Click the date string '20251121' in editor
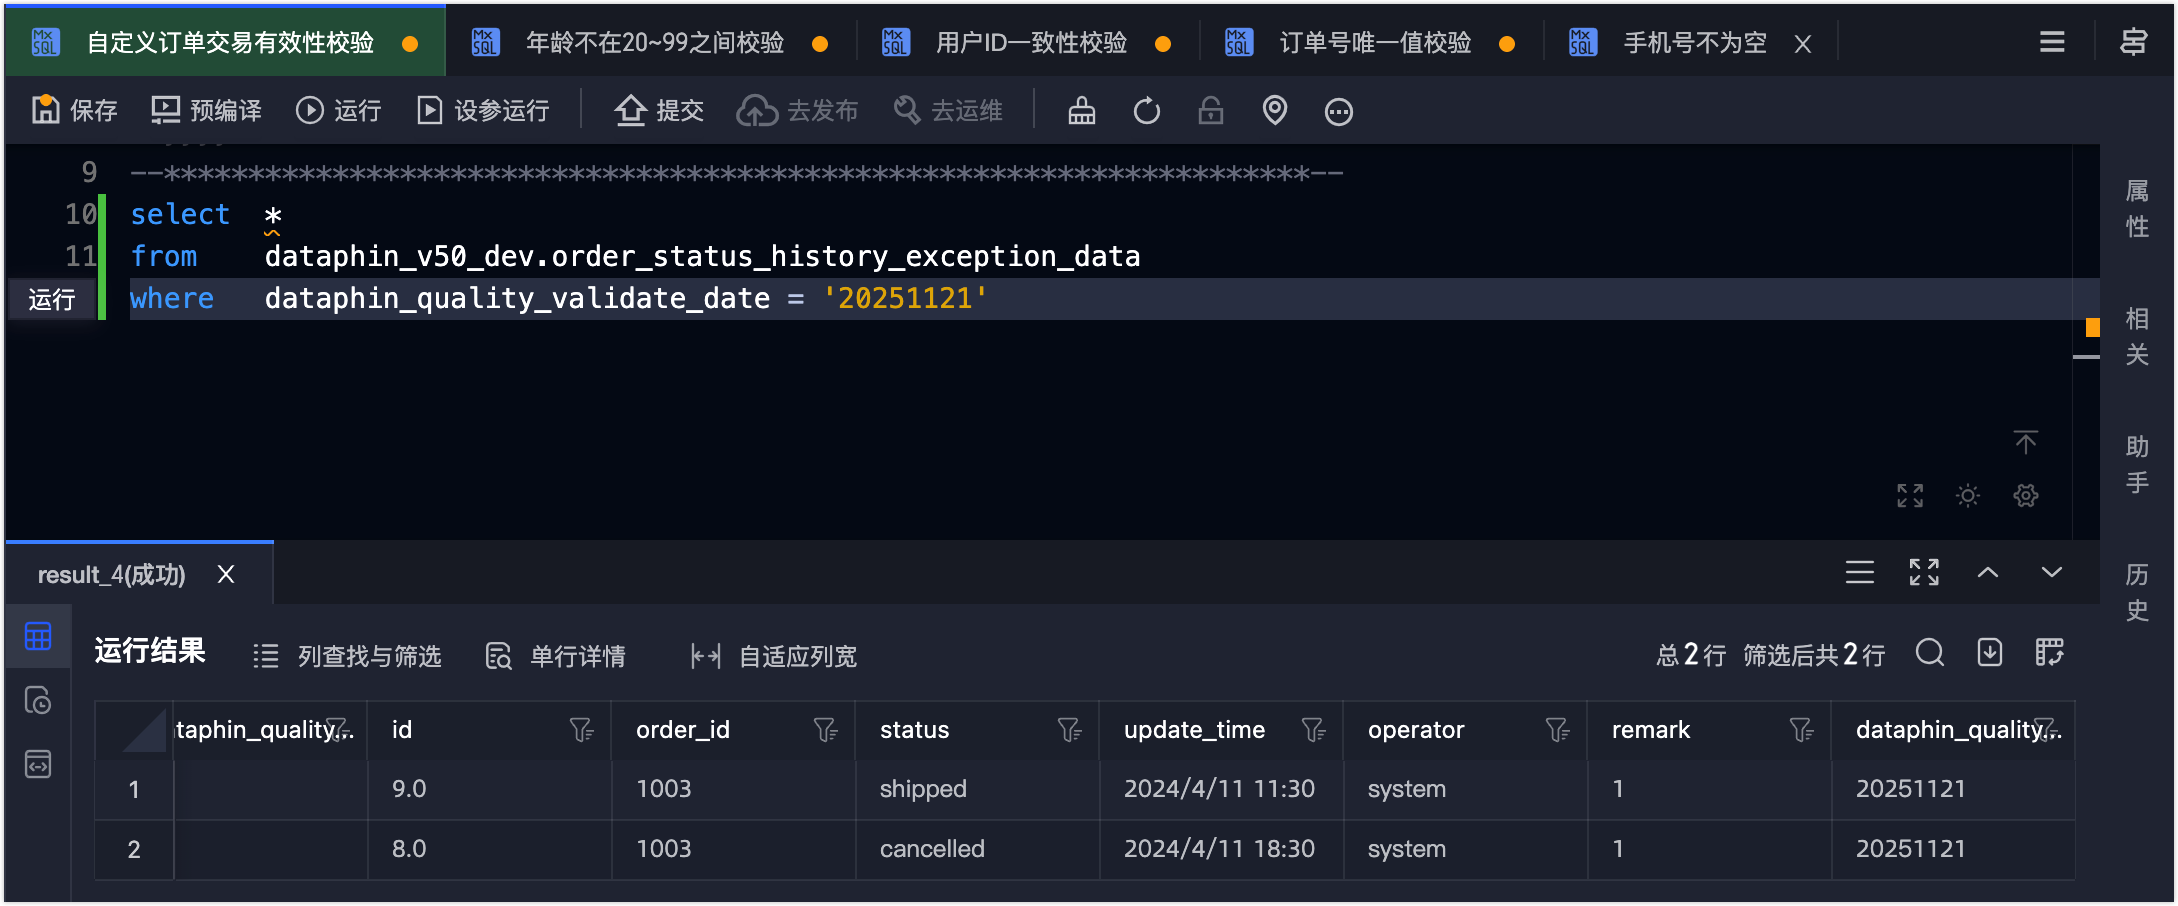Screen dimensions: 2178x906 tap(905, 298)
